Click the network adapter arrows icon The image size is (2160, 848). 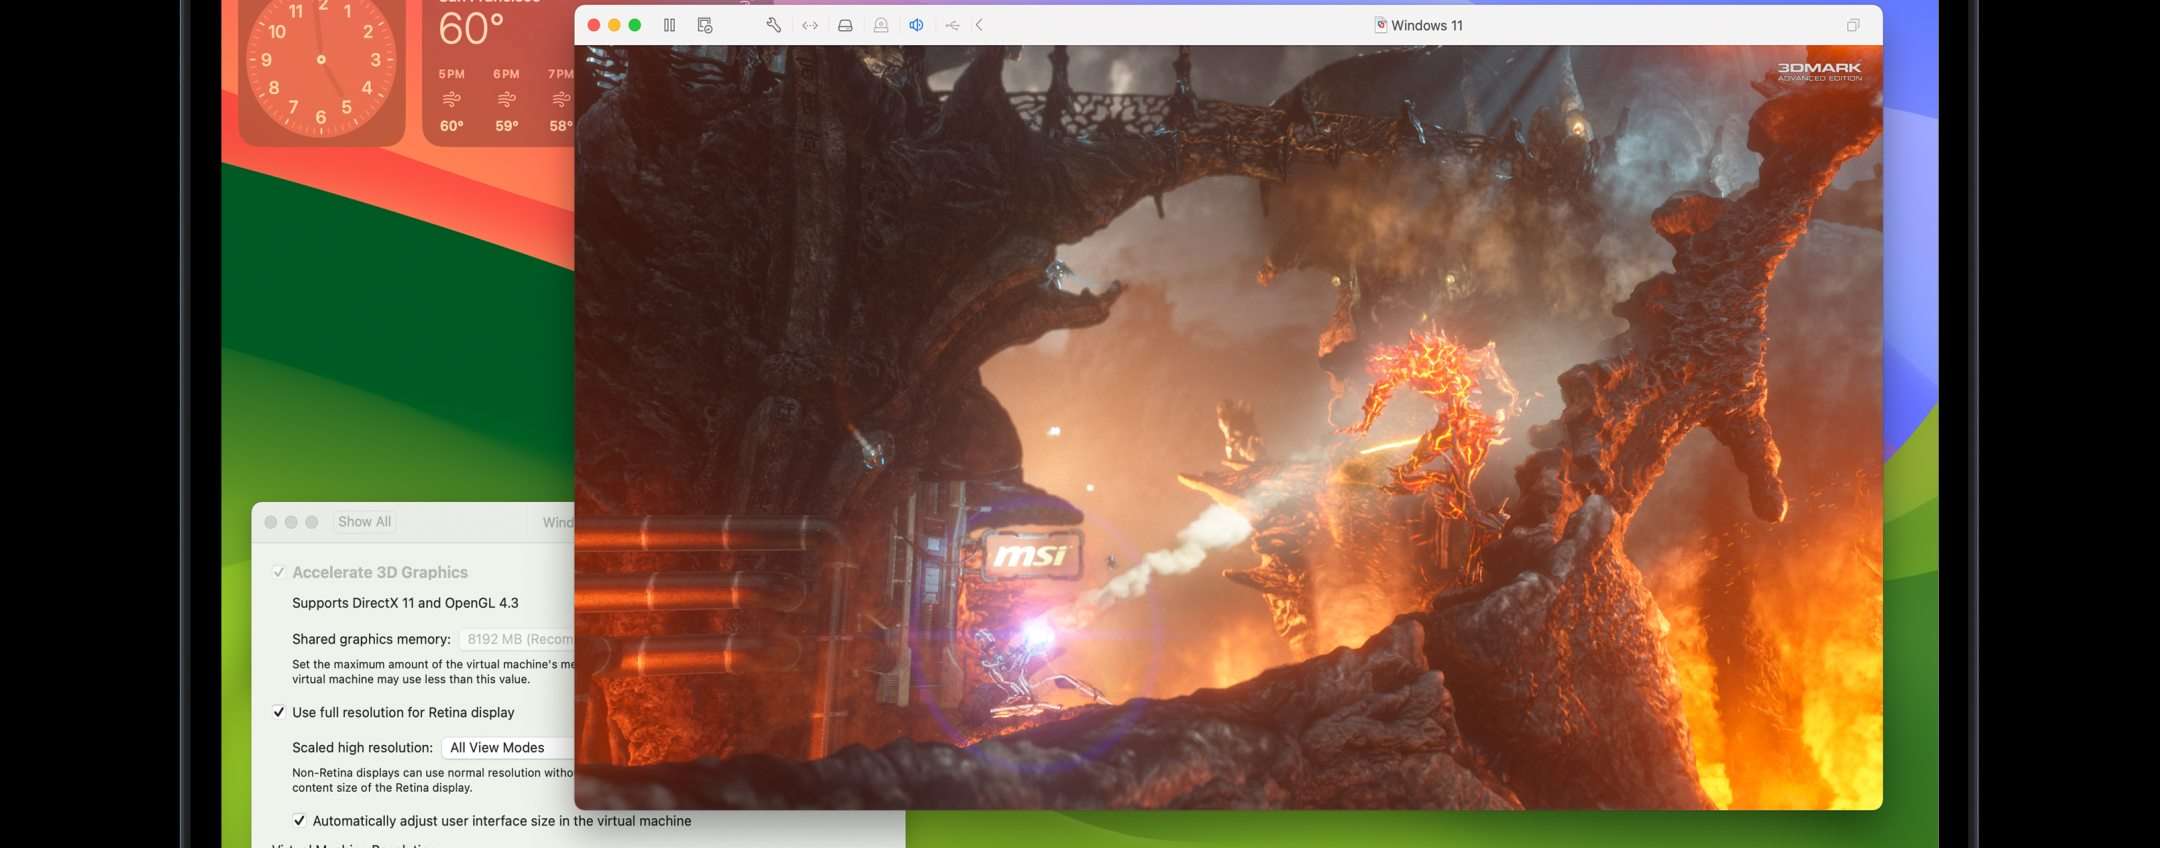(810, 25)
